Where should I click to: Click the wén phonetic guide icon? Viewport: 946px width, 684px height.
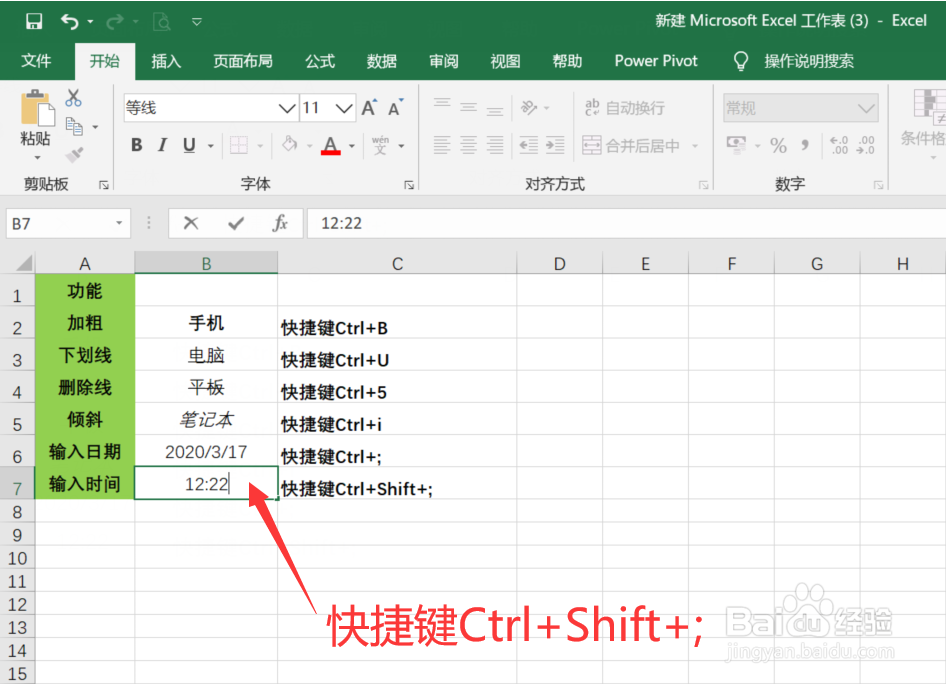tap(380, 145)
